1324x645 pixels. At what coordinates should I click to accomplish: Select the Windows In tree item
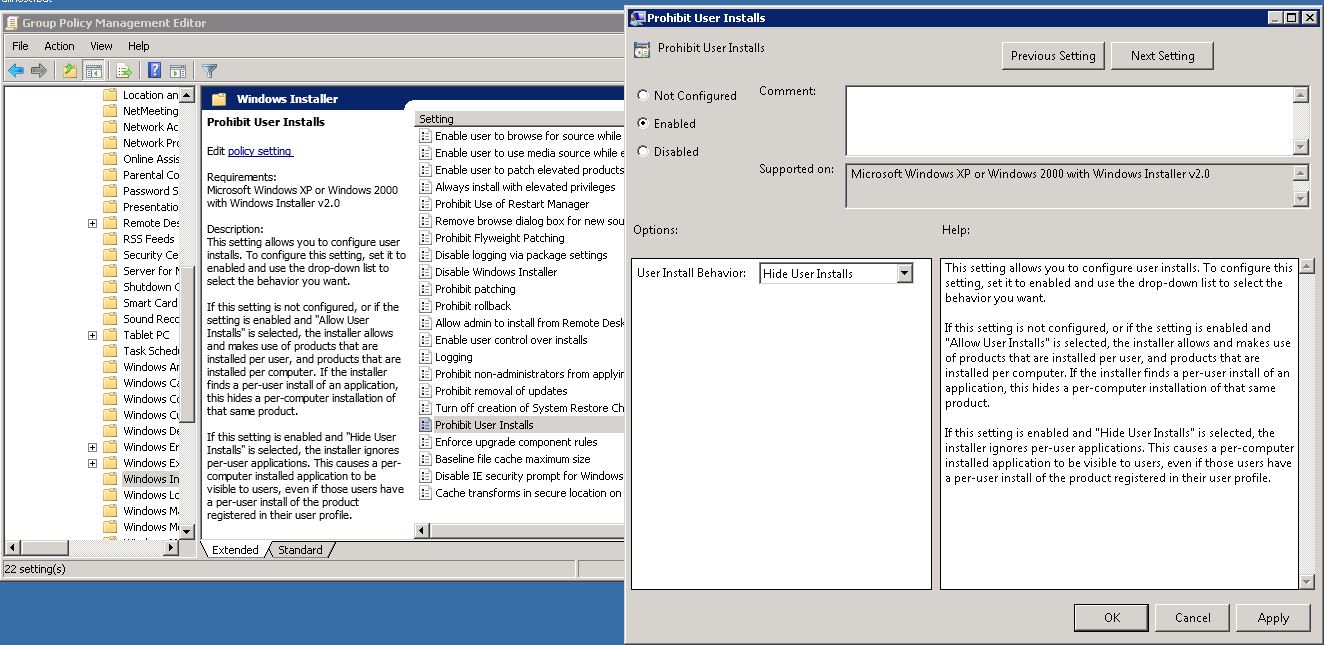tap(150, 479)
